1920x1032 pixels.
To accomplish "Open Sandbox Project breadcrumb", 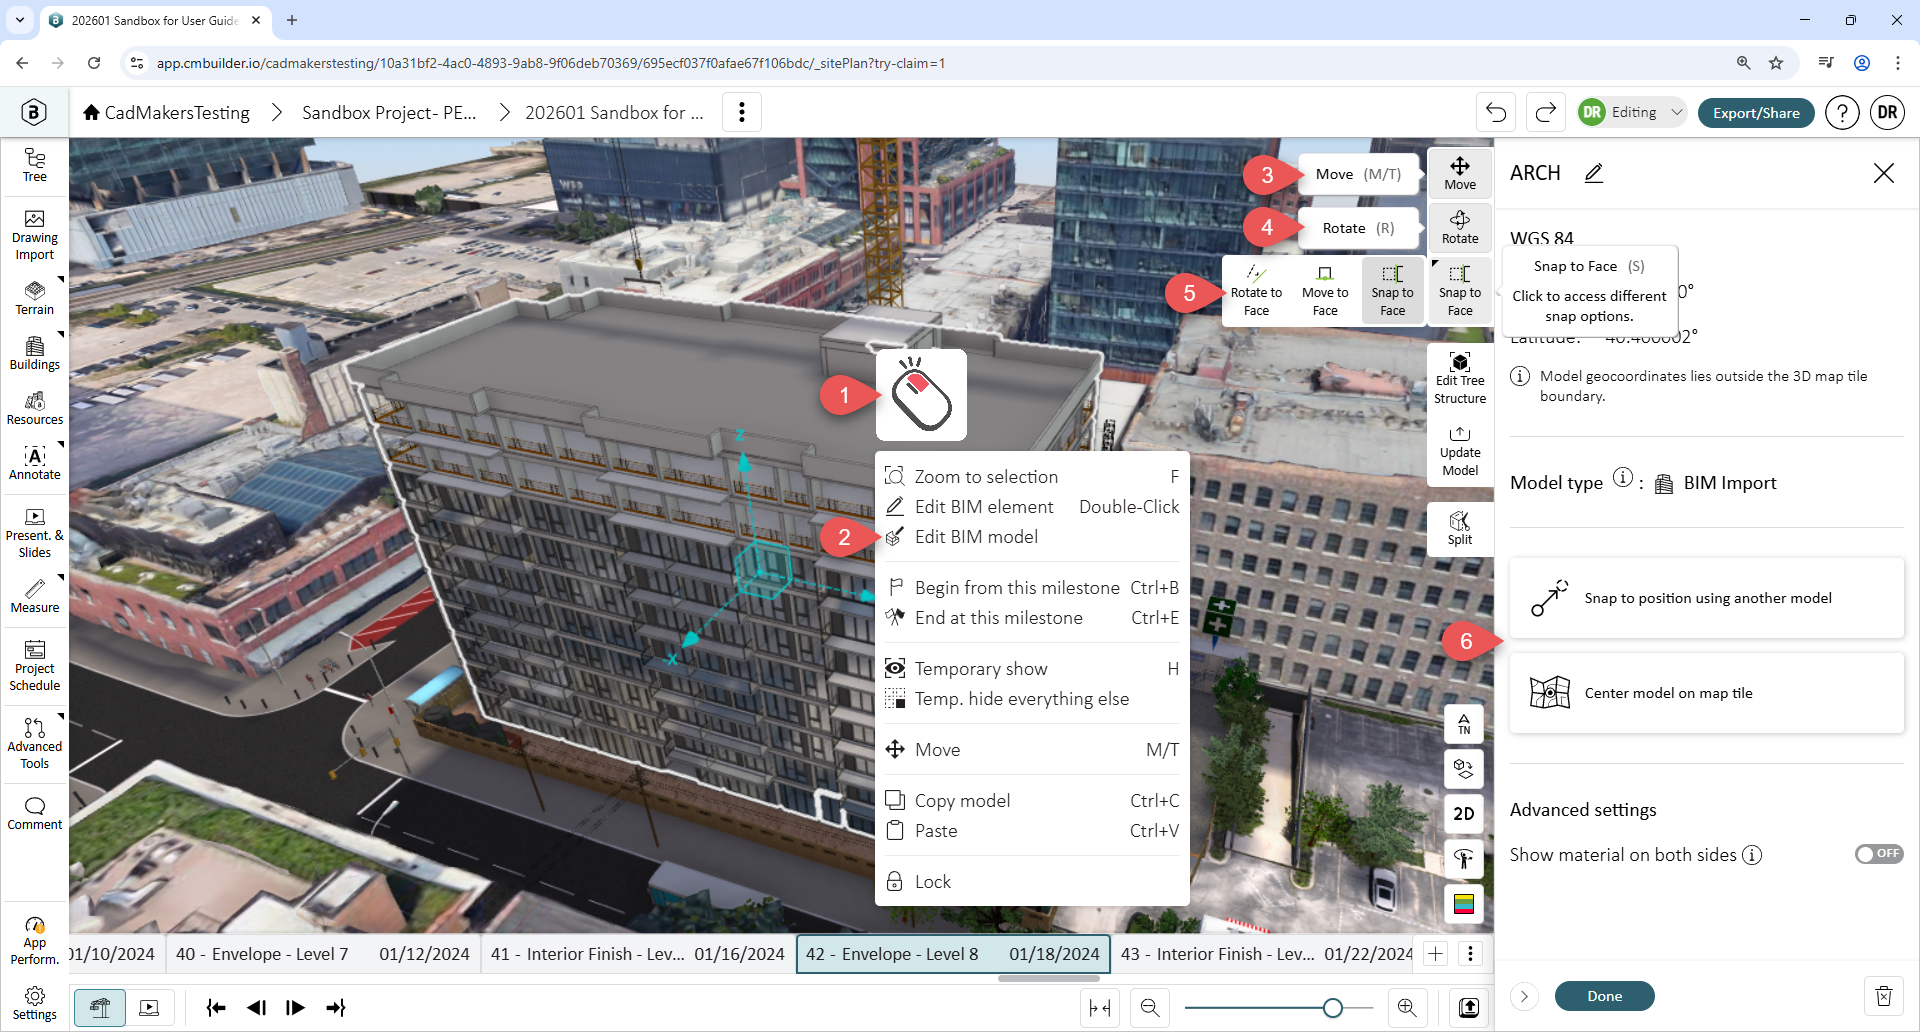I will pyautogui.click(x=389, y=113).
